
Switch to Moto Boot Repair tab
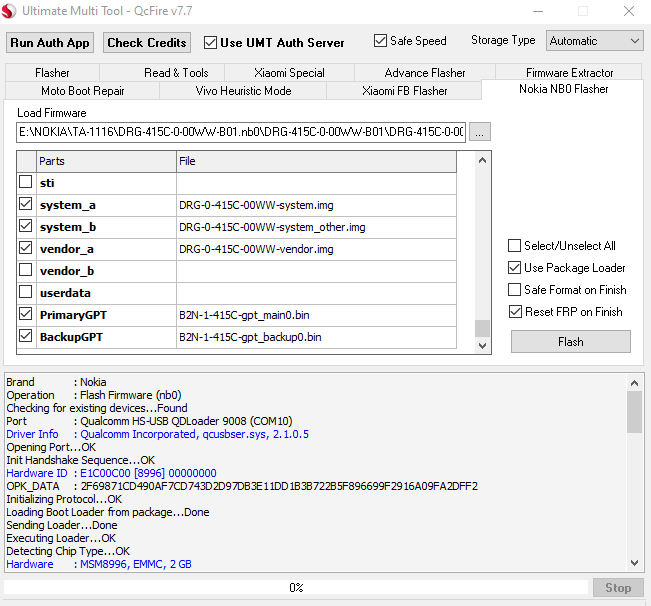[x=83, y=90]
